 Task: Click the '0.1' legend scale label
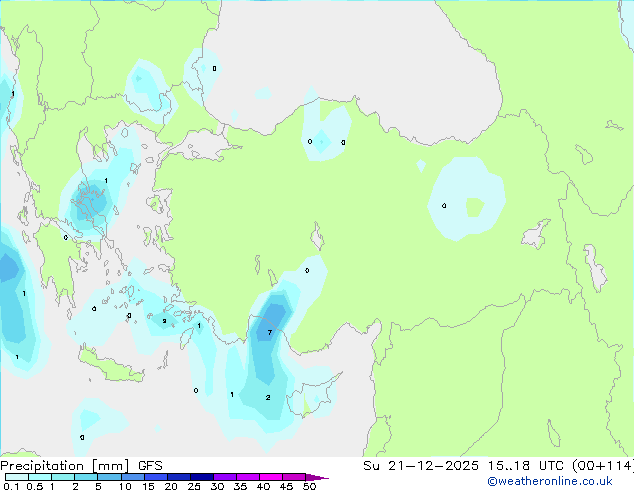[x=11, y=486]
